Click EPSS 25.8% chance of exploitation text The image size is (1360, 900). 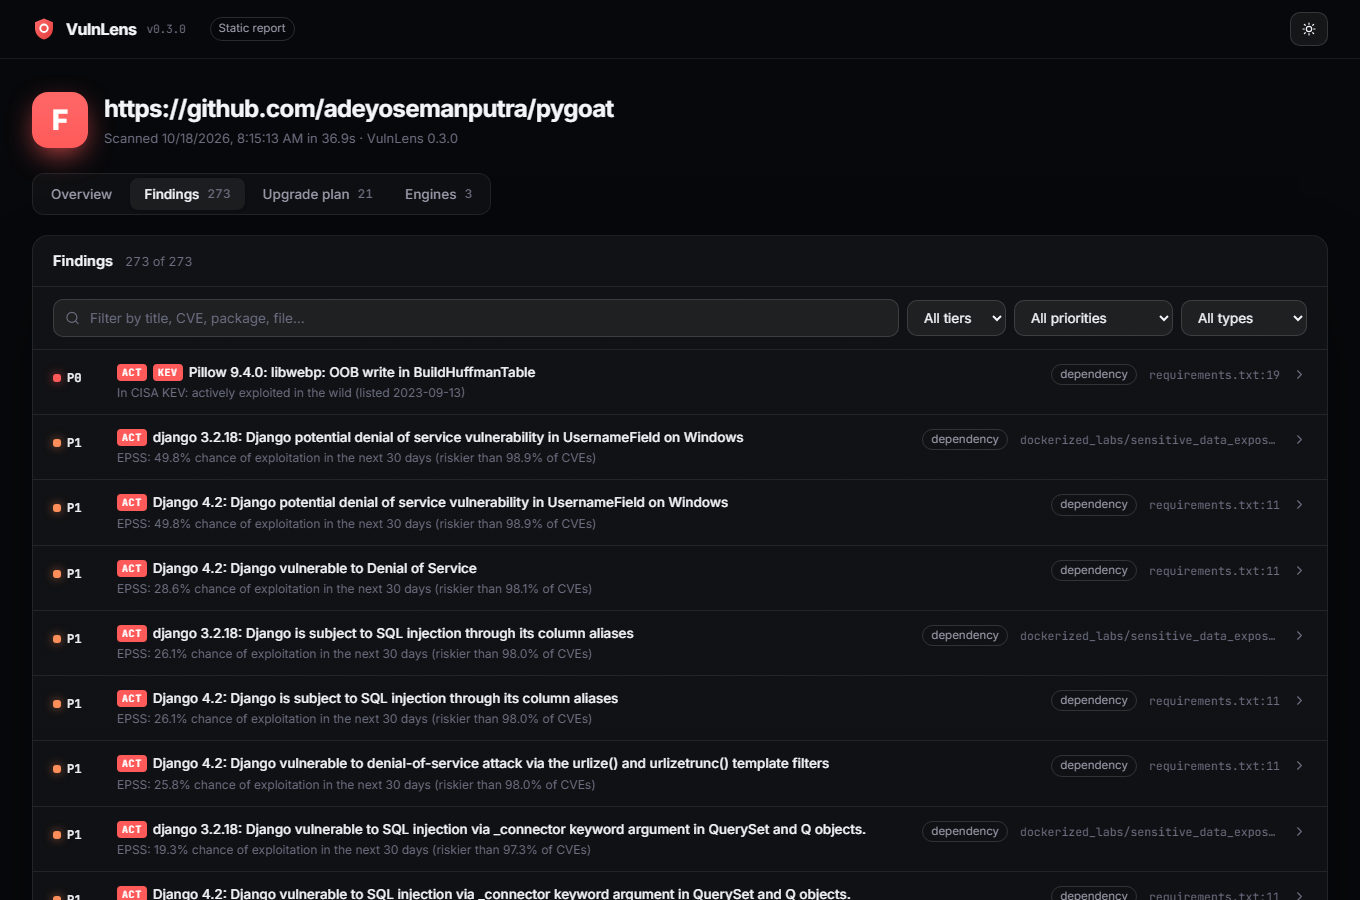(356, 785)
